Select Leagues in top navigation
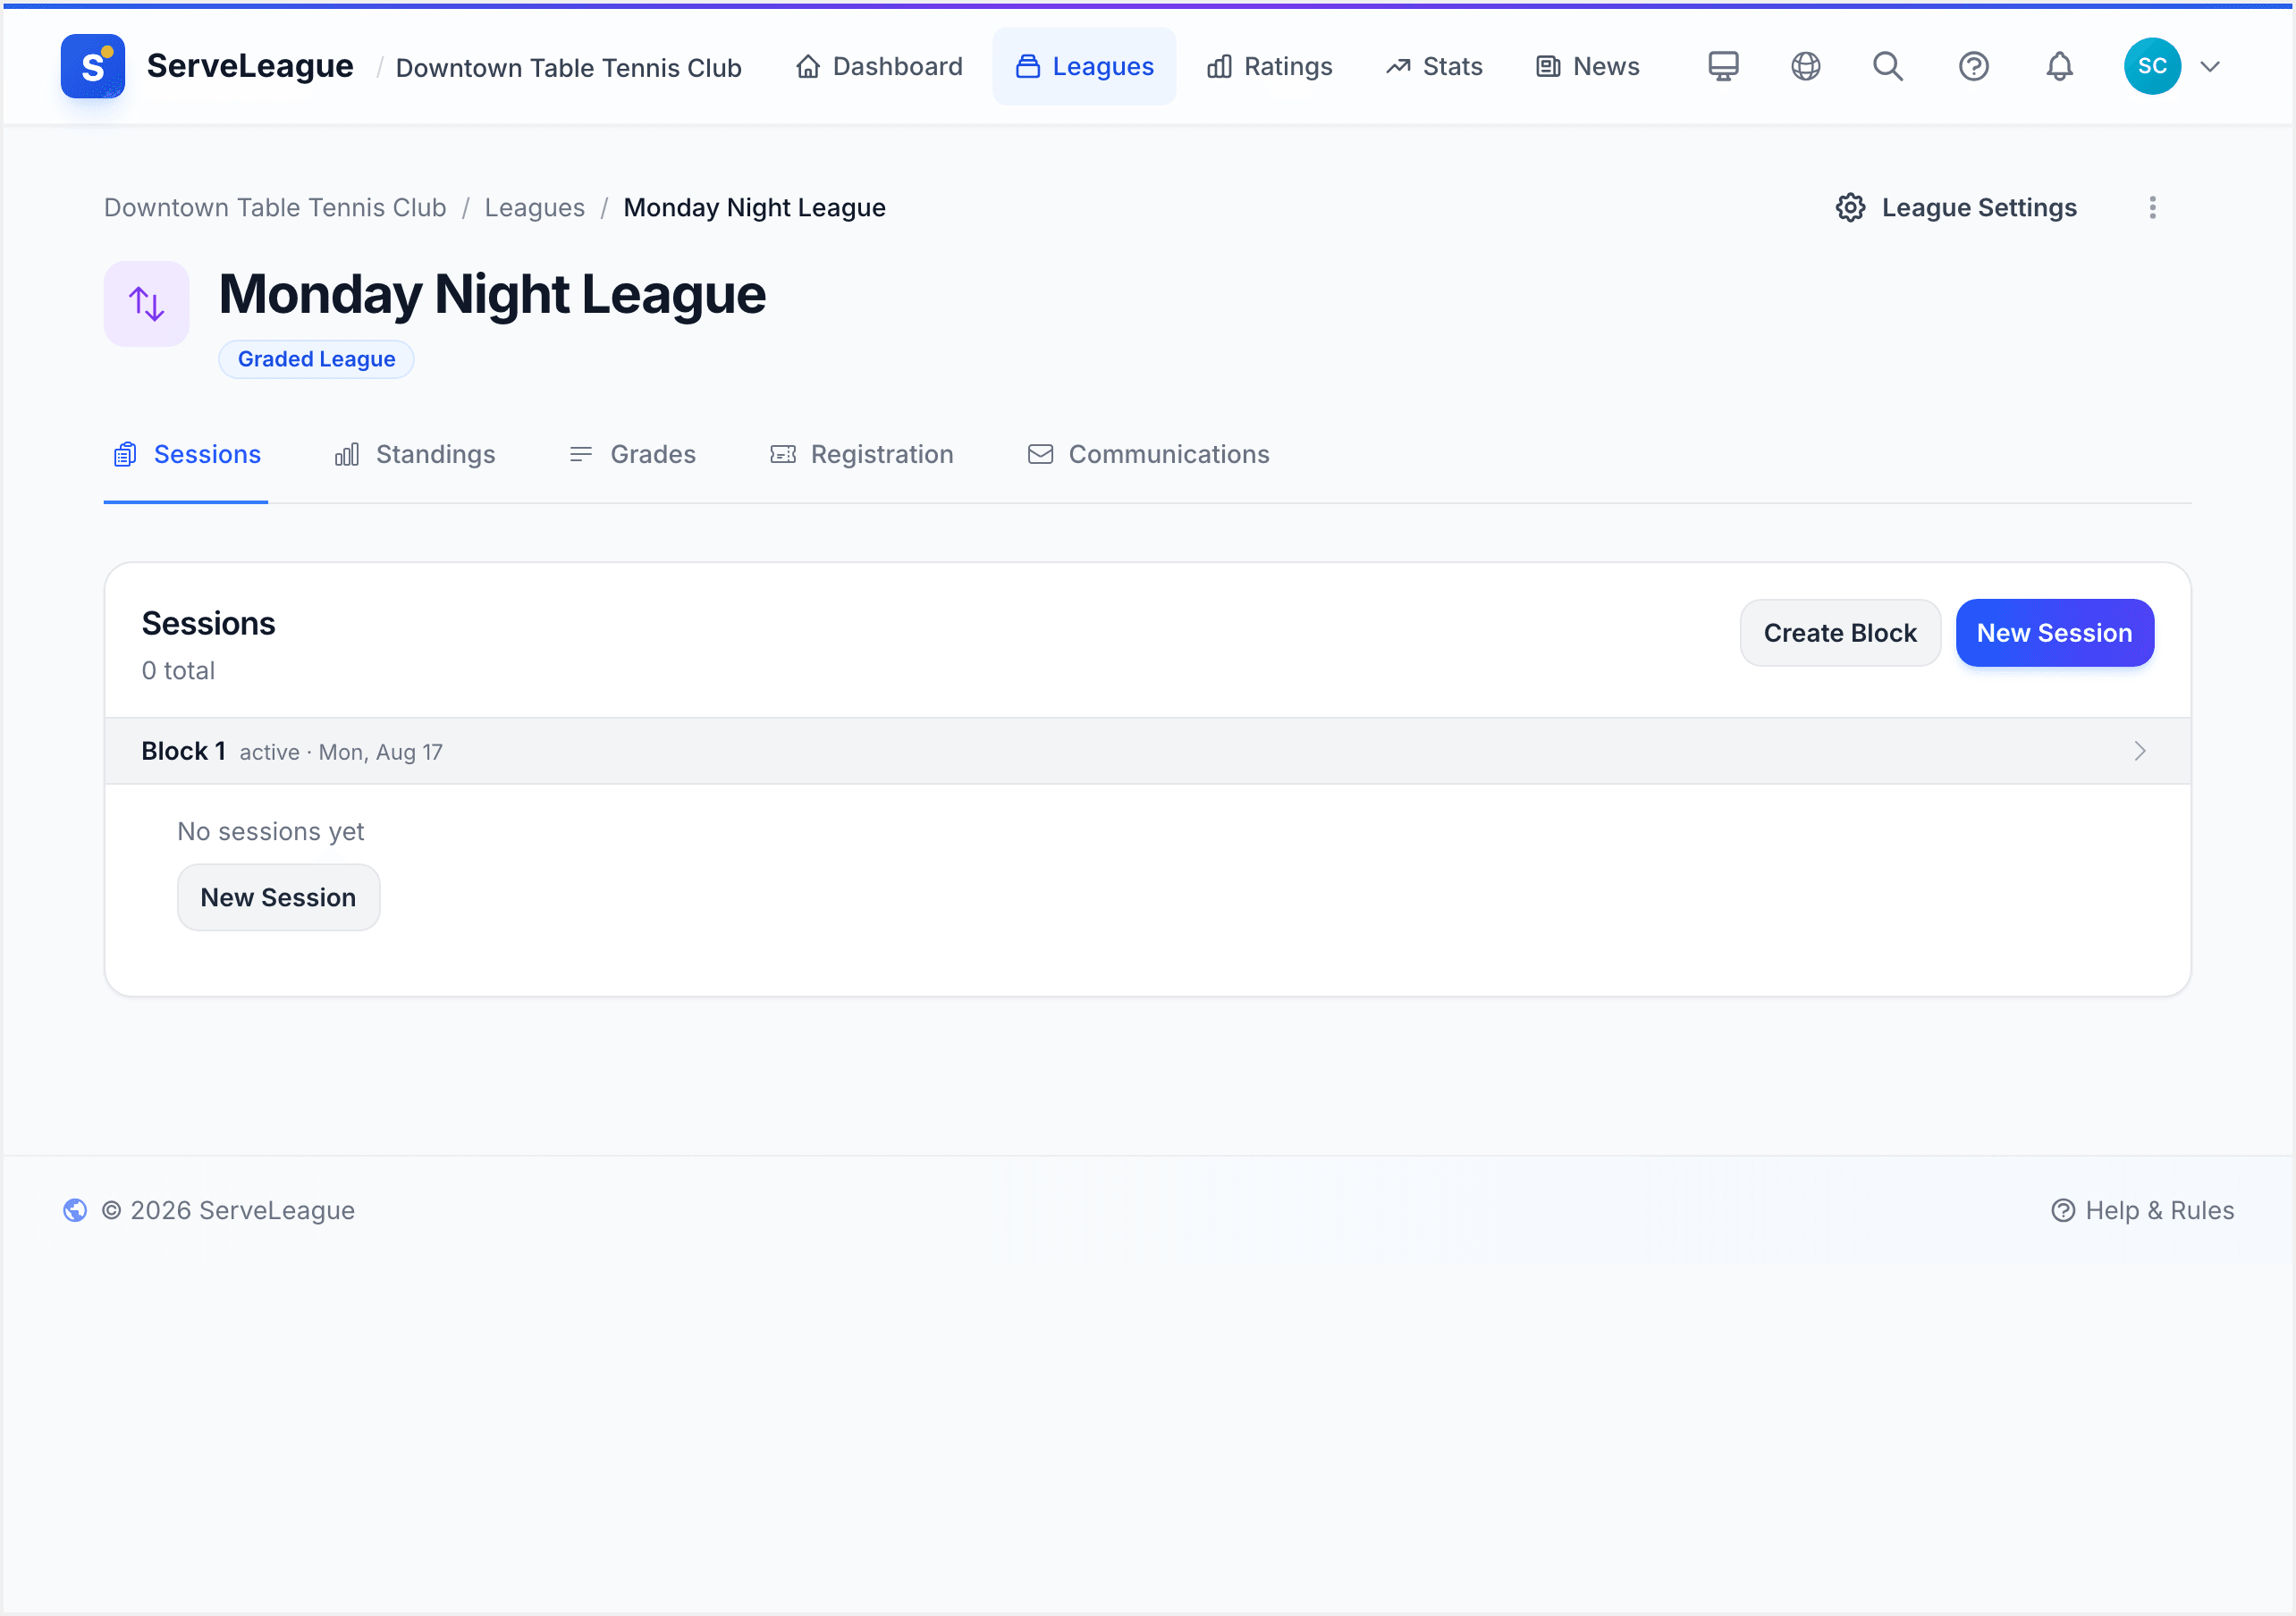Screen dimensions: 2296x1616 click(x=1084, y=66)
